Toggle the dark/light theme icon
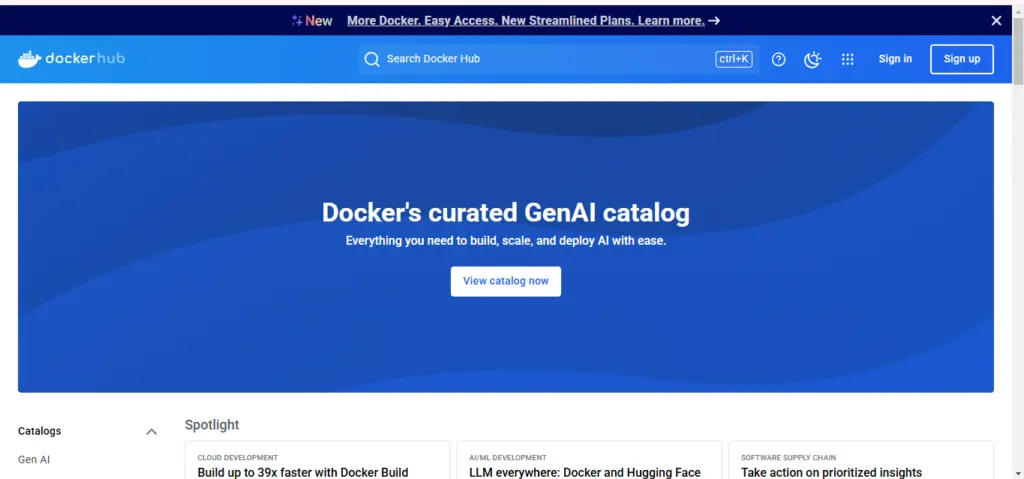 813,59
